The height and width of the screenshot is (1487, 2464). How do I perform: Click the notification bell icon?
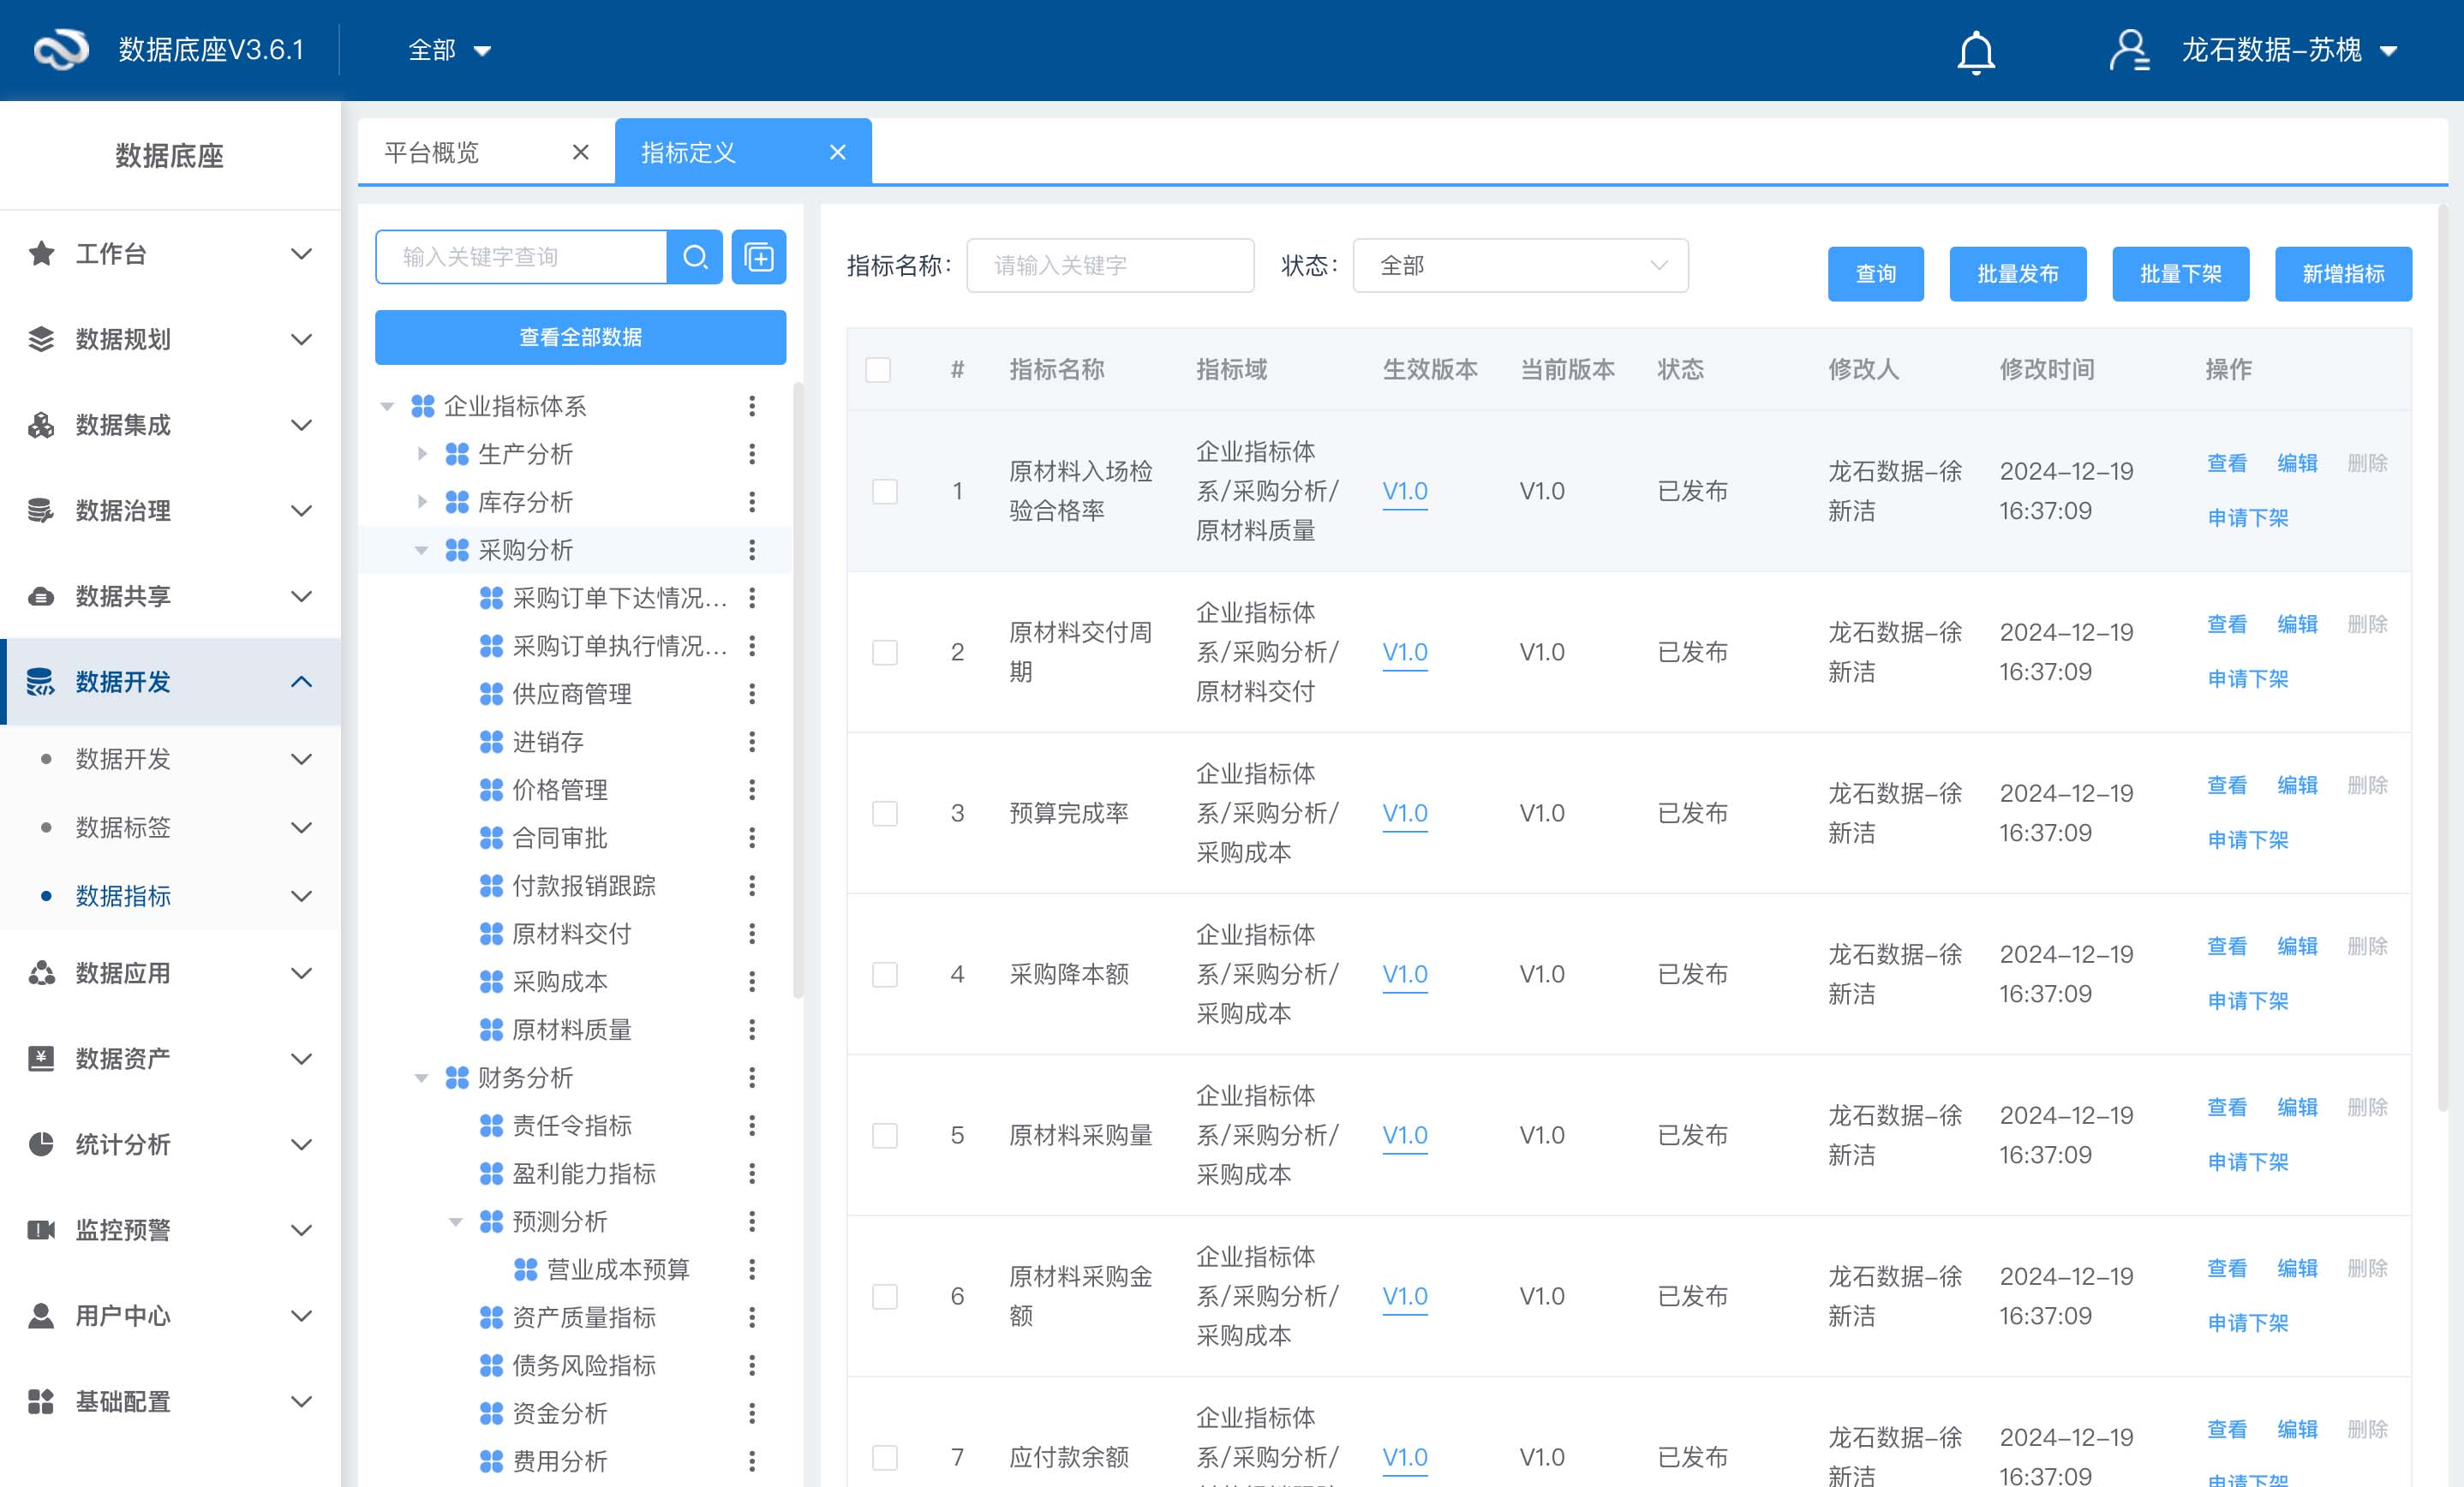[1975, 51]
